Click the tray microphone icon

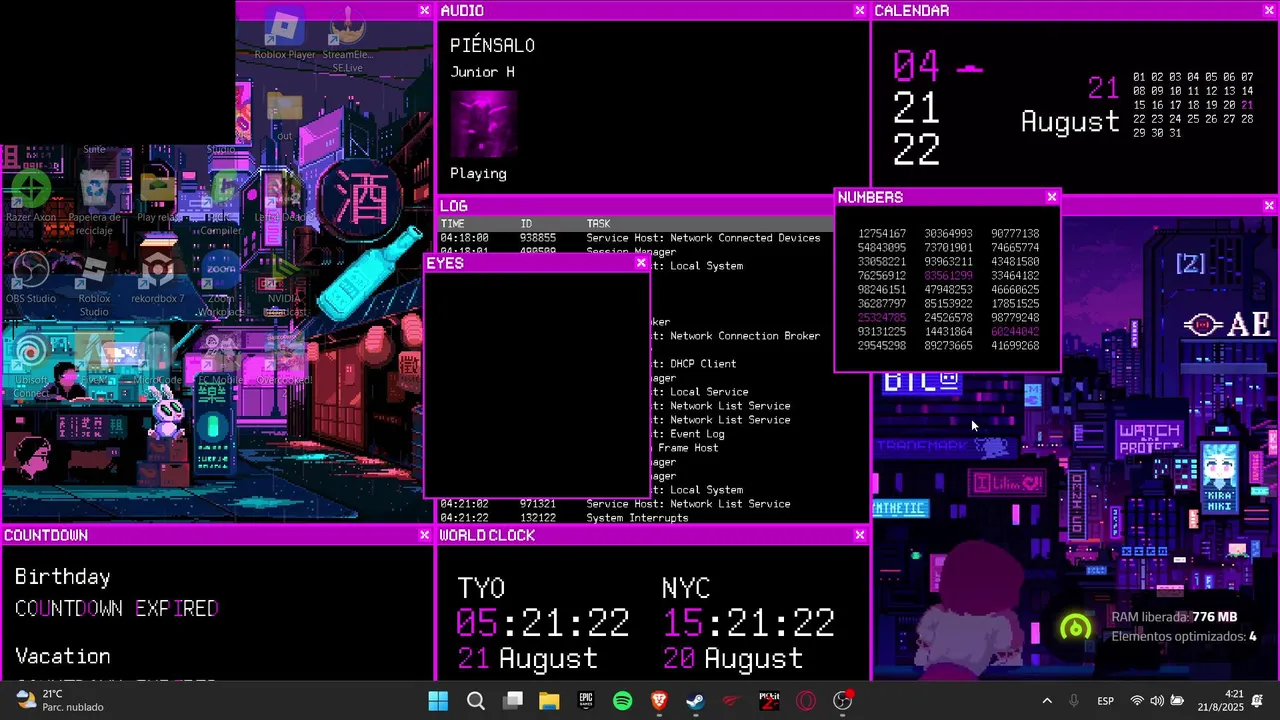1074,701
